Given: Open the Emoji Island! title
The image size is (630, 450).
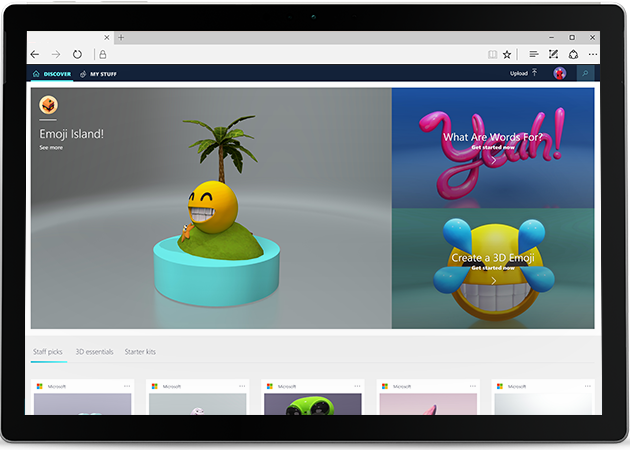Looking at the screenshot, I should click(72, 134).
